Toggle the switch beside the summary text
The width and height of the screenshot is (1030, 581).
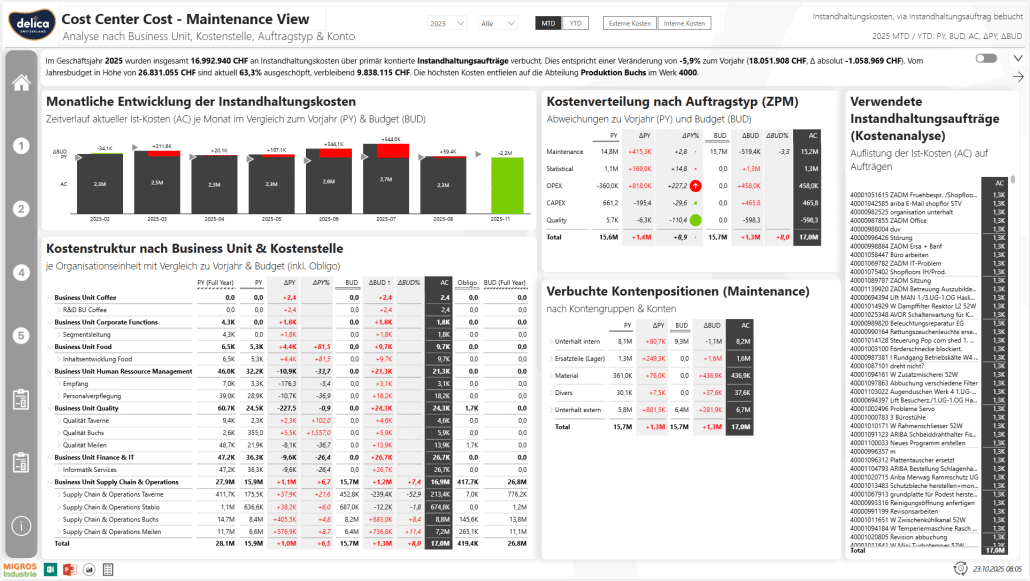pyautogui.click(x=986, y=59)
